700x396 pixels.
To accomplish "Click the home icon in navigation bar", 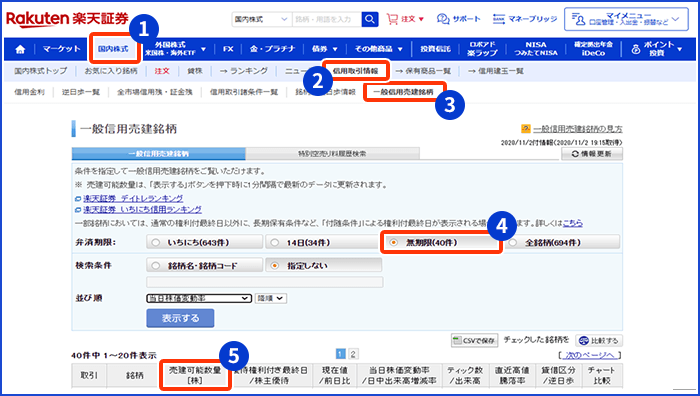I will tap(20, 49).
